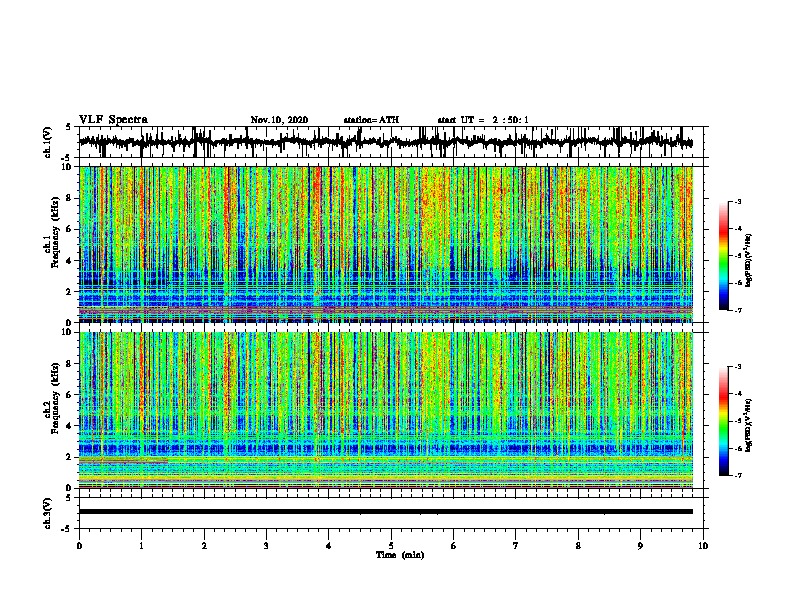The width and height of the screenshot is (792, 612).
Task: Click time axis tick label '8'
Action: [x=578, y=546]
